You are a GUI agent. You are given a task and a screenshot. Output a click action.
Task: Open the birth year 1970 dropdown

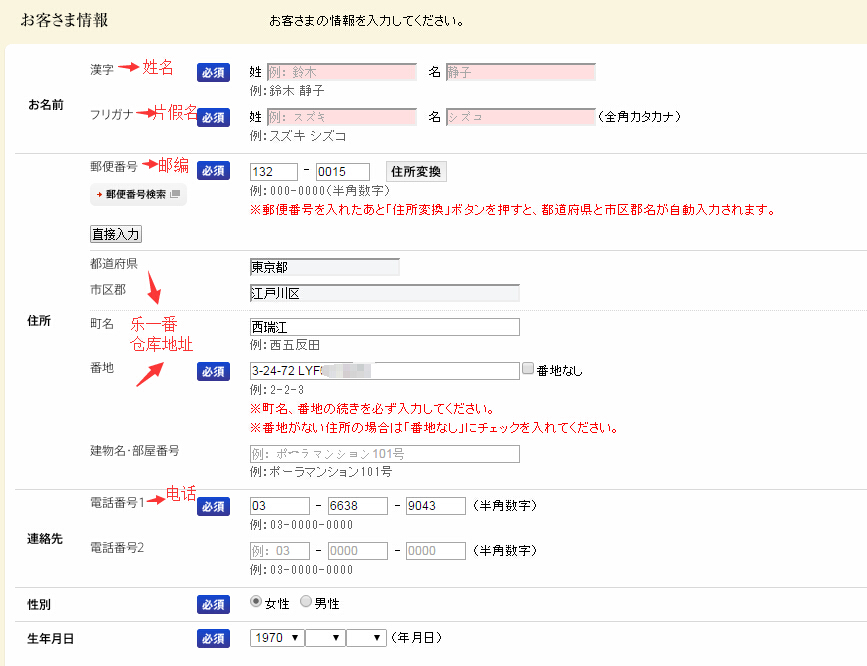[x=277, y=637]
